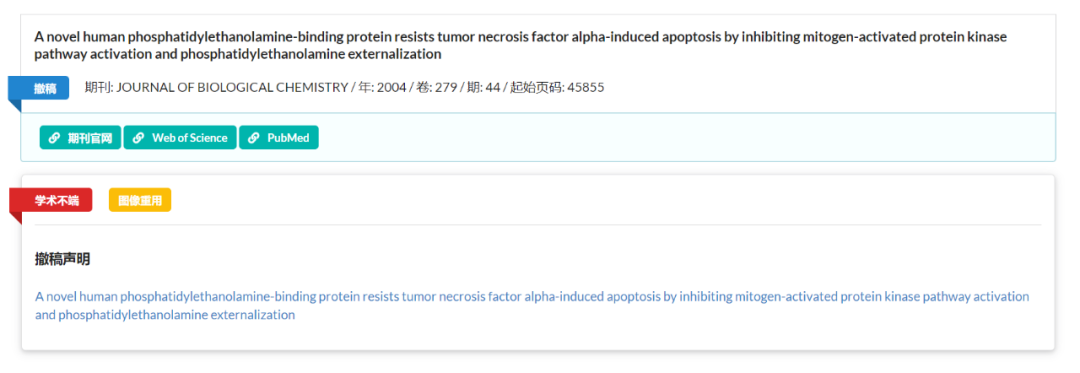1080x373 pixels.
Task: Click the starting page number 45855
Action: [x=585, y=87]
